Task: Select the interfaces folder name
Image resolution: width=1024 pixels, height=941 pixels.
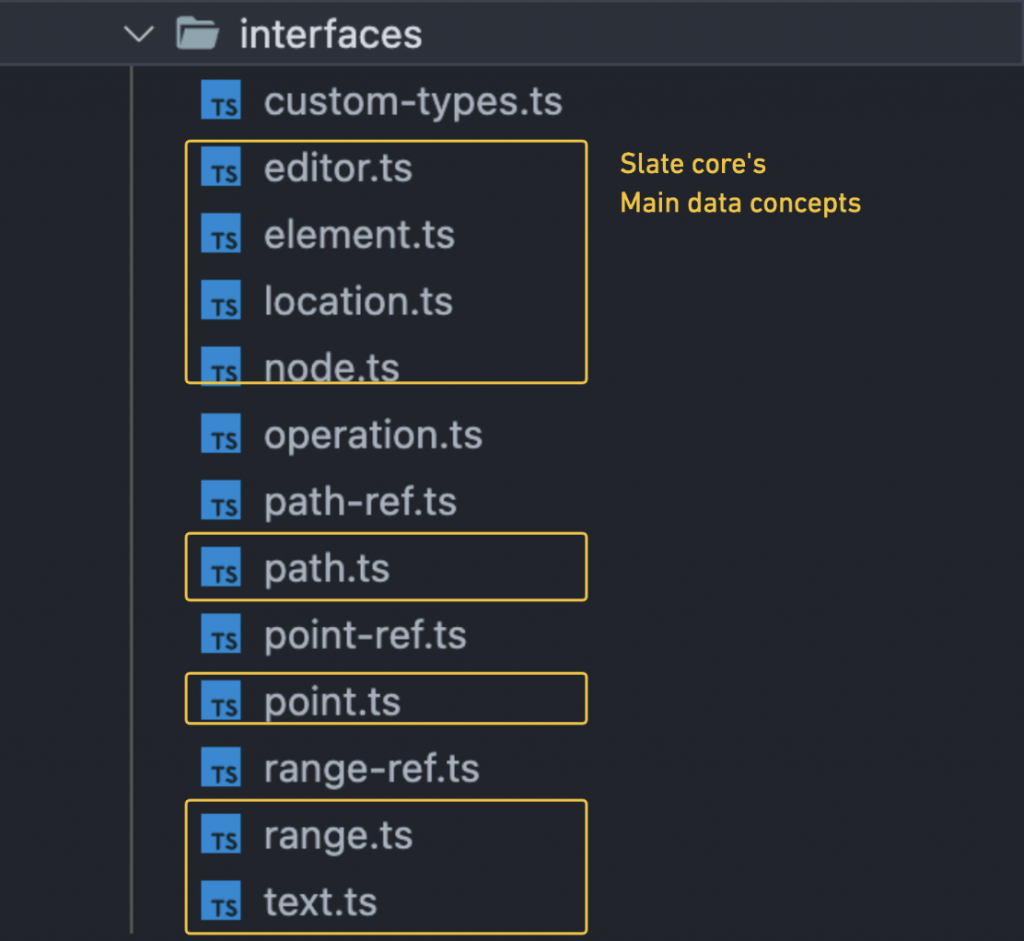Action: pos(330,35)
